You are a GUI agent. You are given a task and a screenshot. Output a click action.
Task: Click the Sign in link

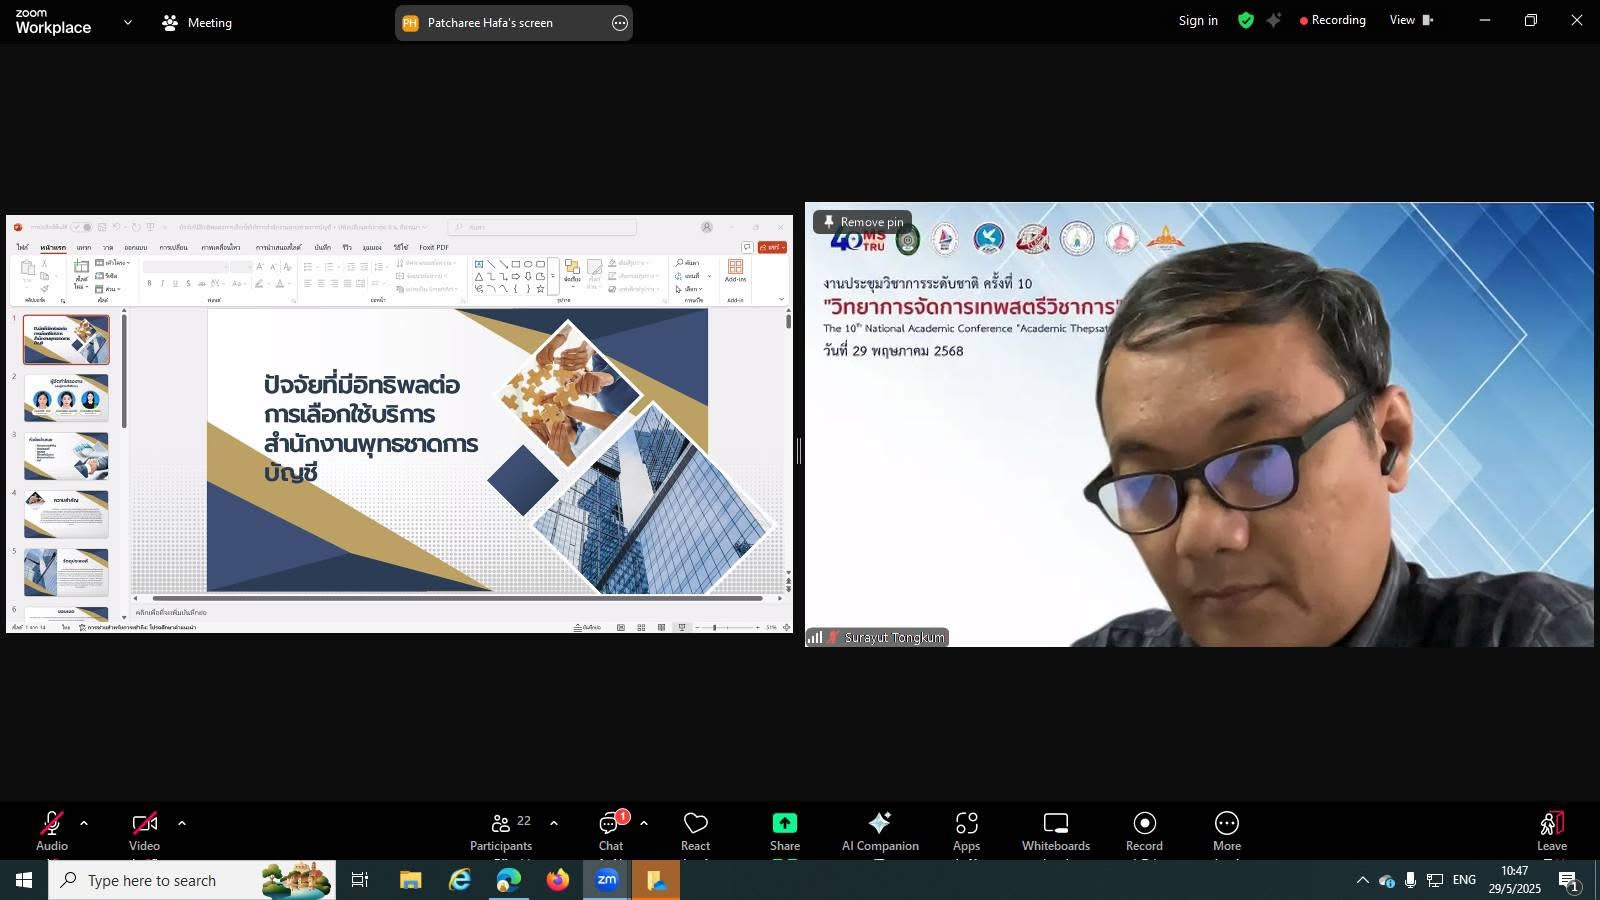pyautogui.click(x=1197, y=20)
